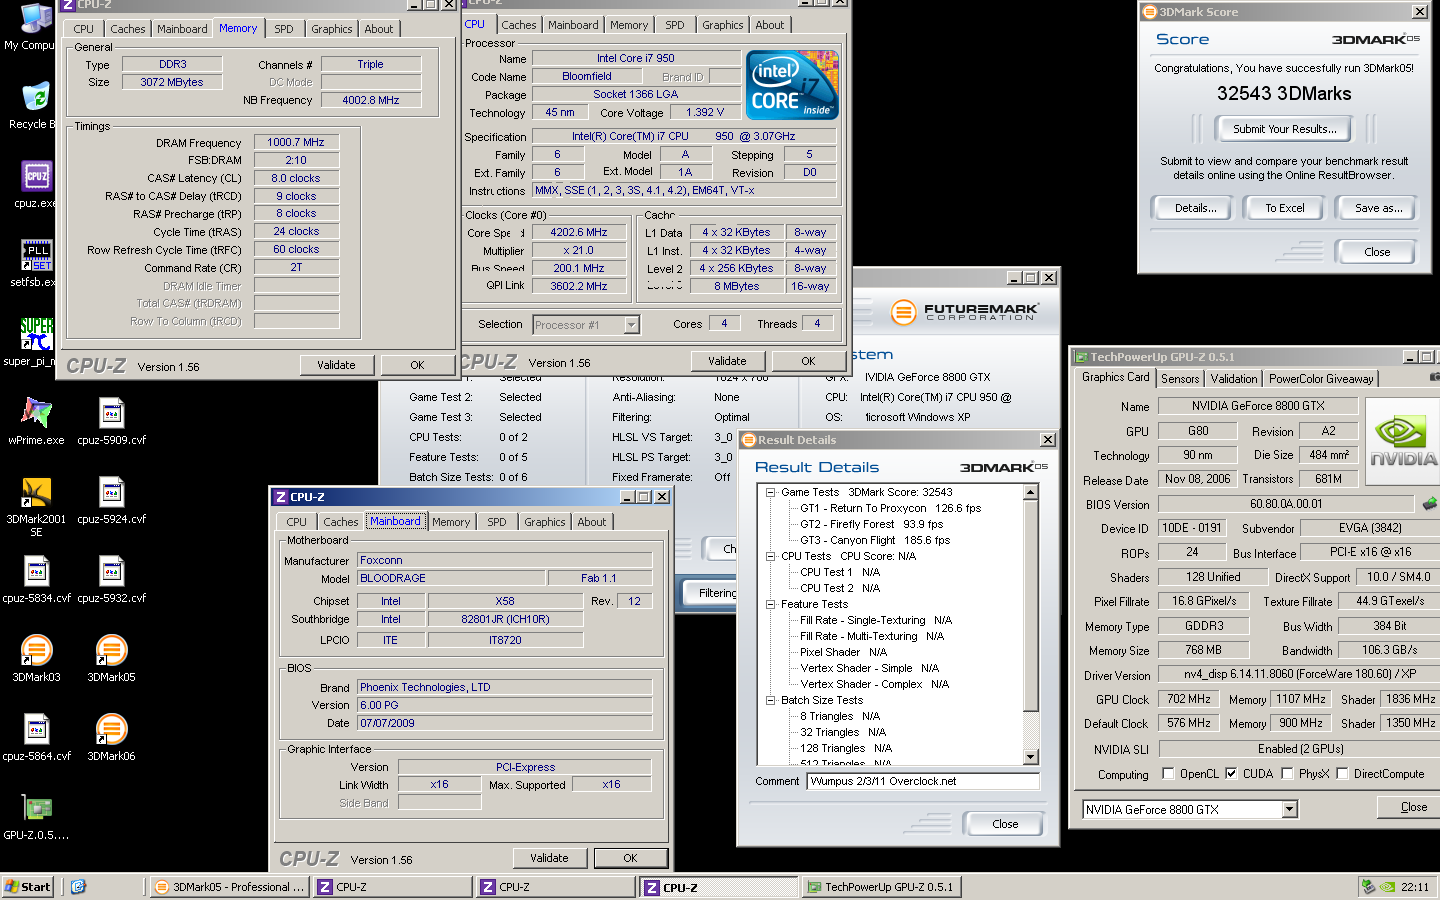Enable DirectCompute checkbox in GPU-Z
This screenshot has height=900, width=1440.
1342,773
